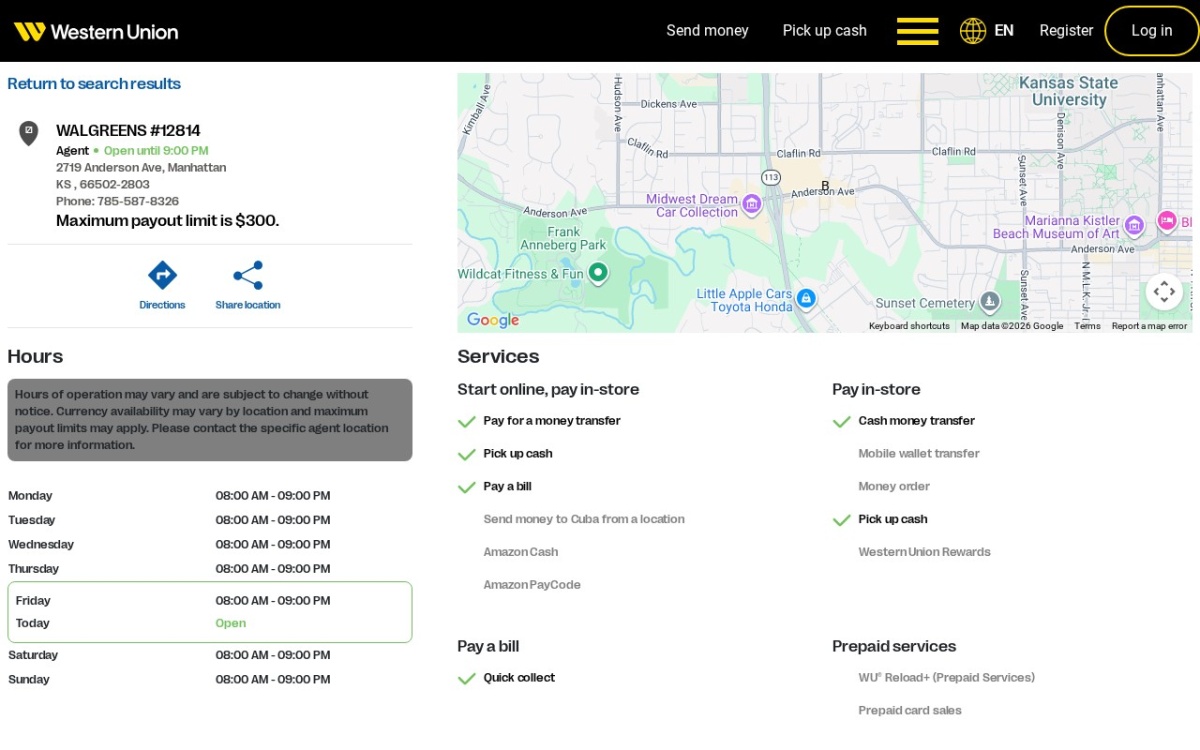Click the globe language icon
The height and width of the screenshot is (750, 1200).
point(973,31)
